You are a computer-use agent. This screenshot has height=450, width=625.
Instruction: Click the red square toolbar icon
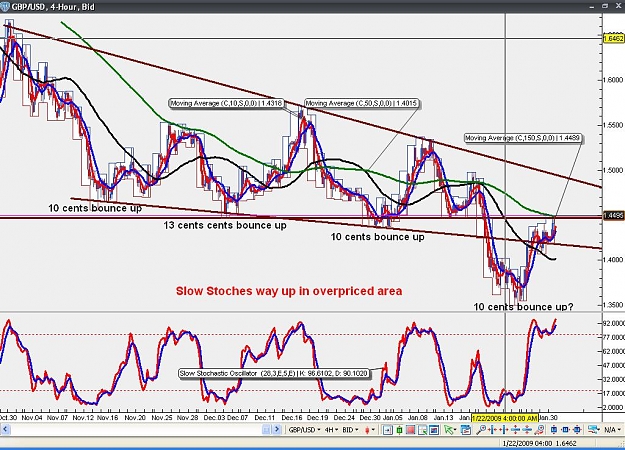point(411,430)
